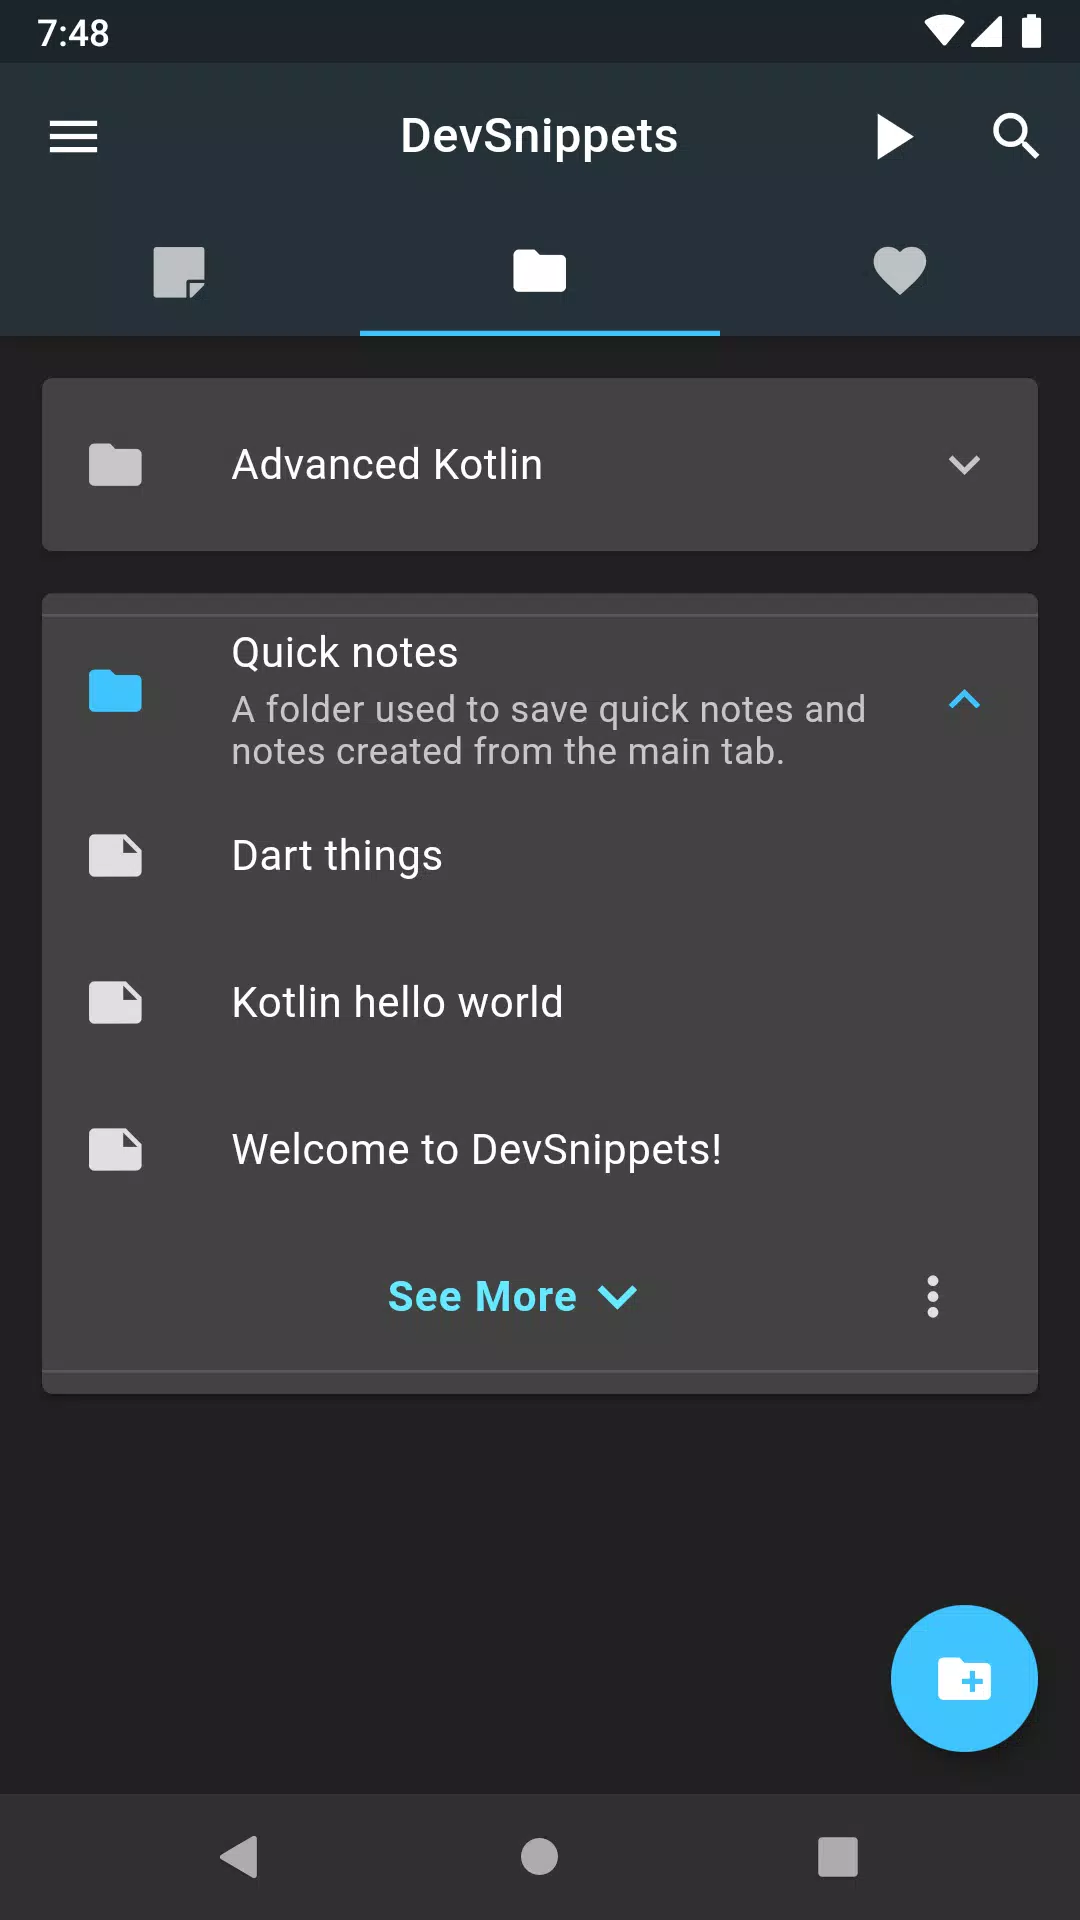The image size is (1080, 1920).
Task: Tap the Quick notes folder description text
Action: click(x=549, y=731)
